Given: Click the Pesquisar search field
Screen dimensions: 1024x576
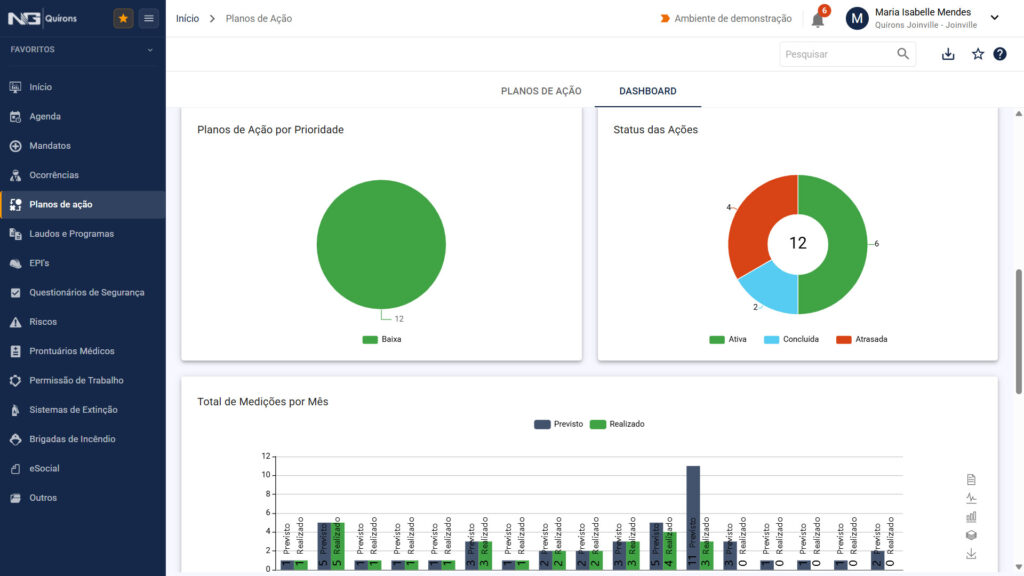Looking at the screenshot, I should [839, 54].
